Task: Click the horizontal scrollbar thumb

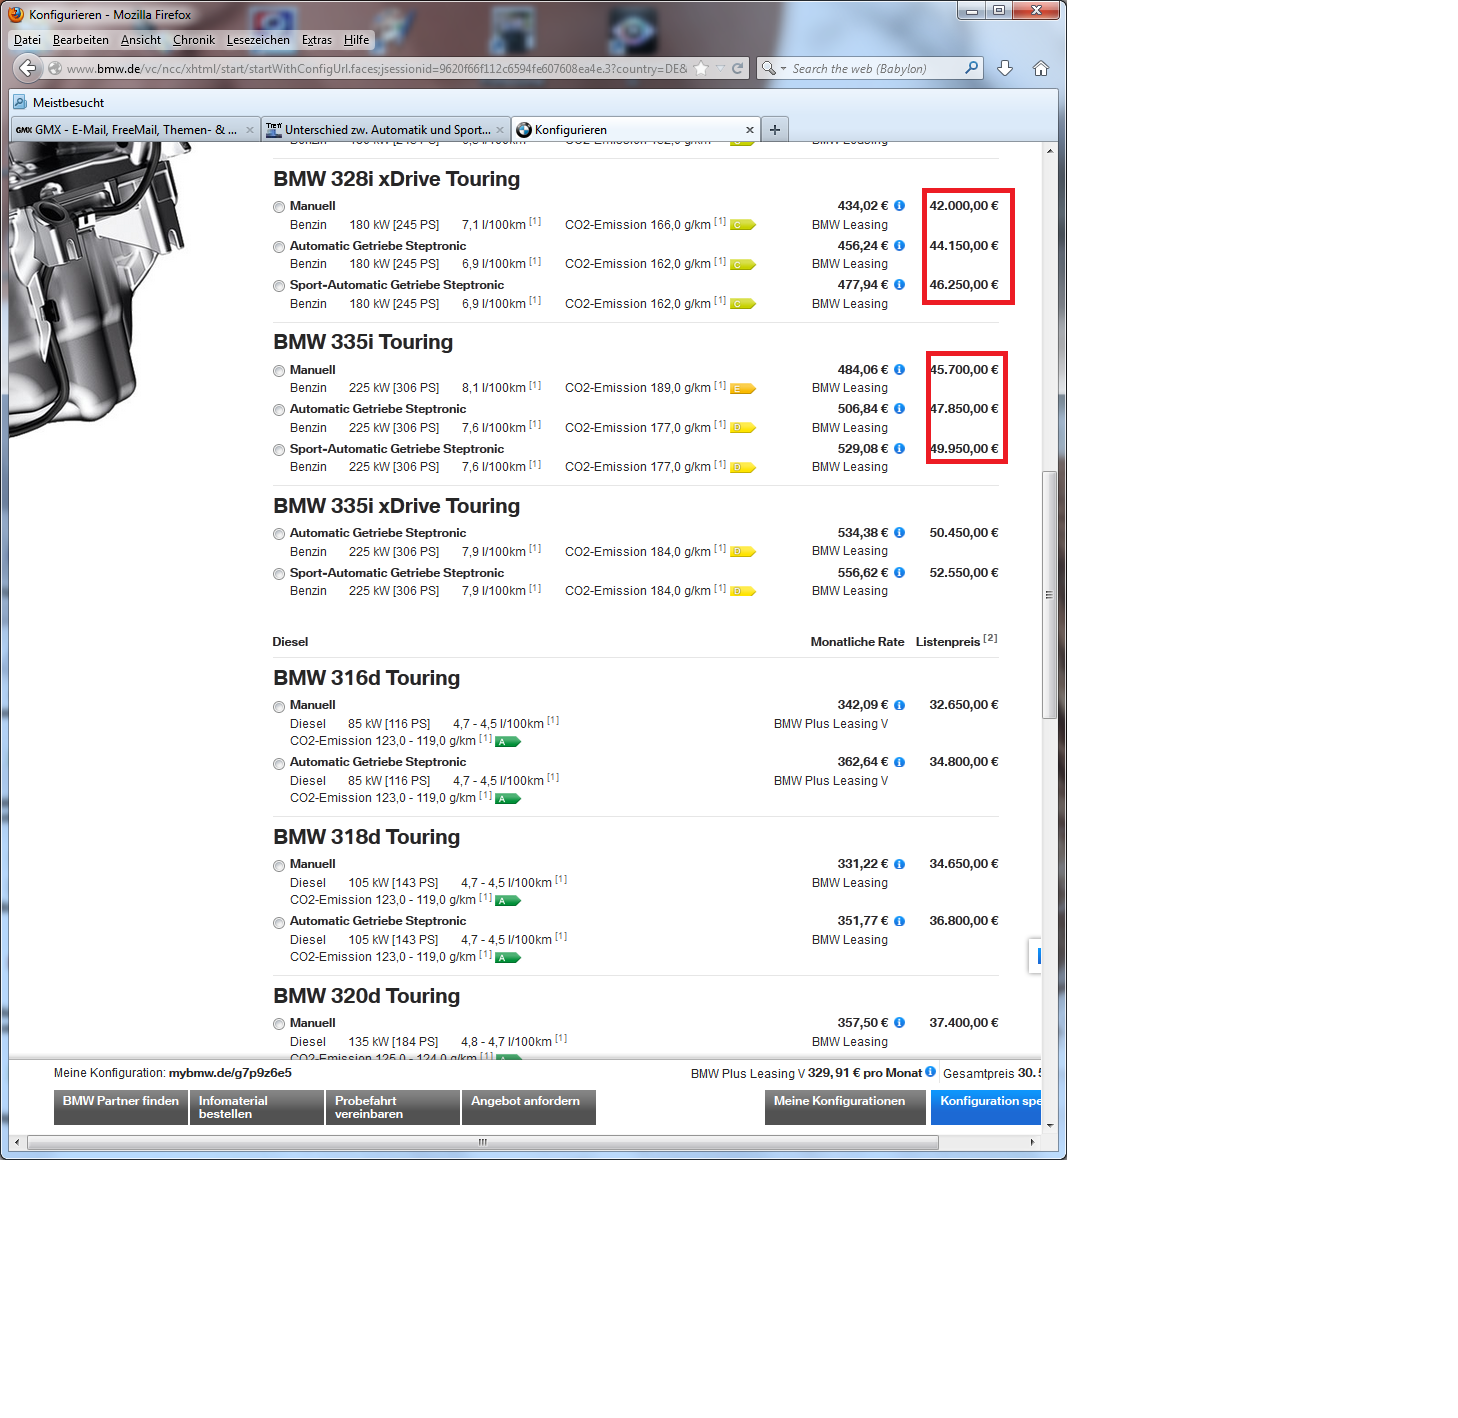Action: click(483, 1142)
